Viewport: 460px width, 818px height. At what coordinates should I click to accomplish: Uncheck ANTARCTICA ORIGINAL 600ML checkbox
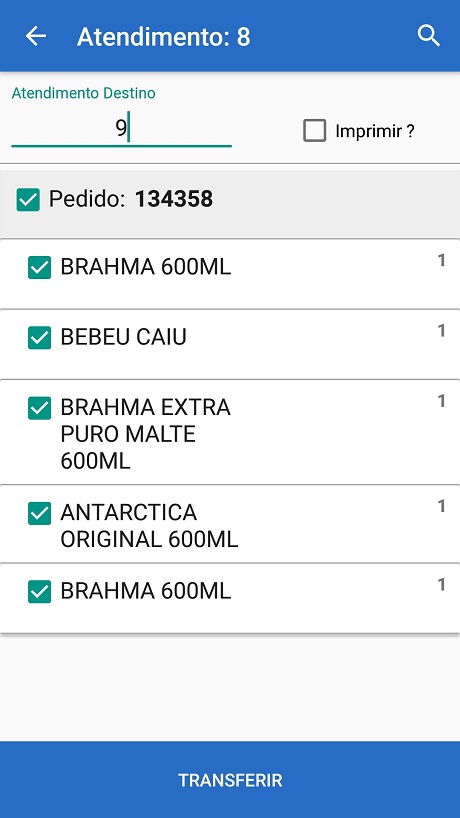pyautogui.click(x=40, y=513)
